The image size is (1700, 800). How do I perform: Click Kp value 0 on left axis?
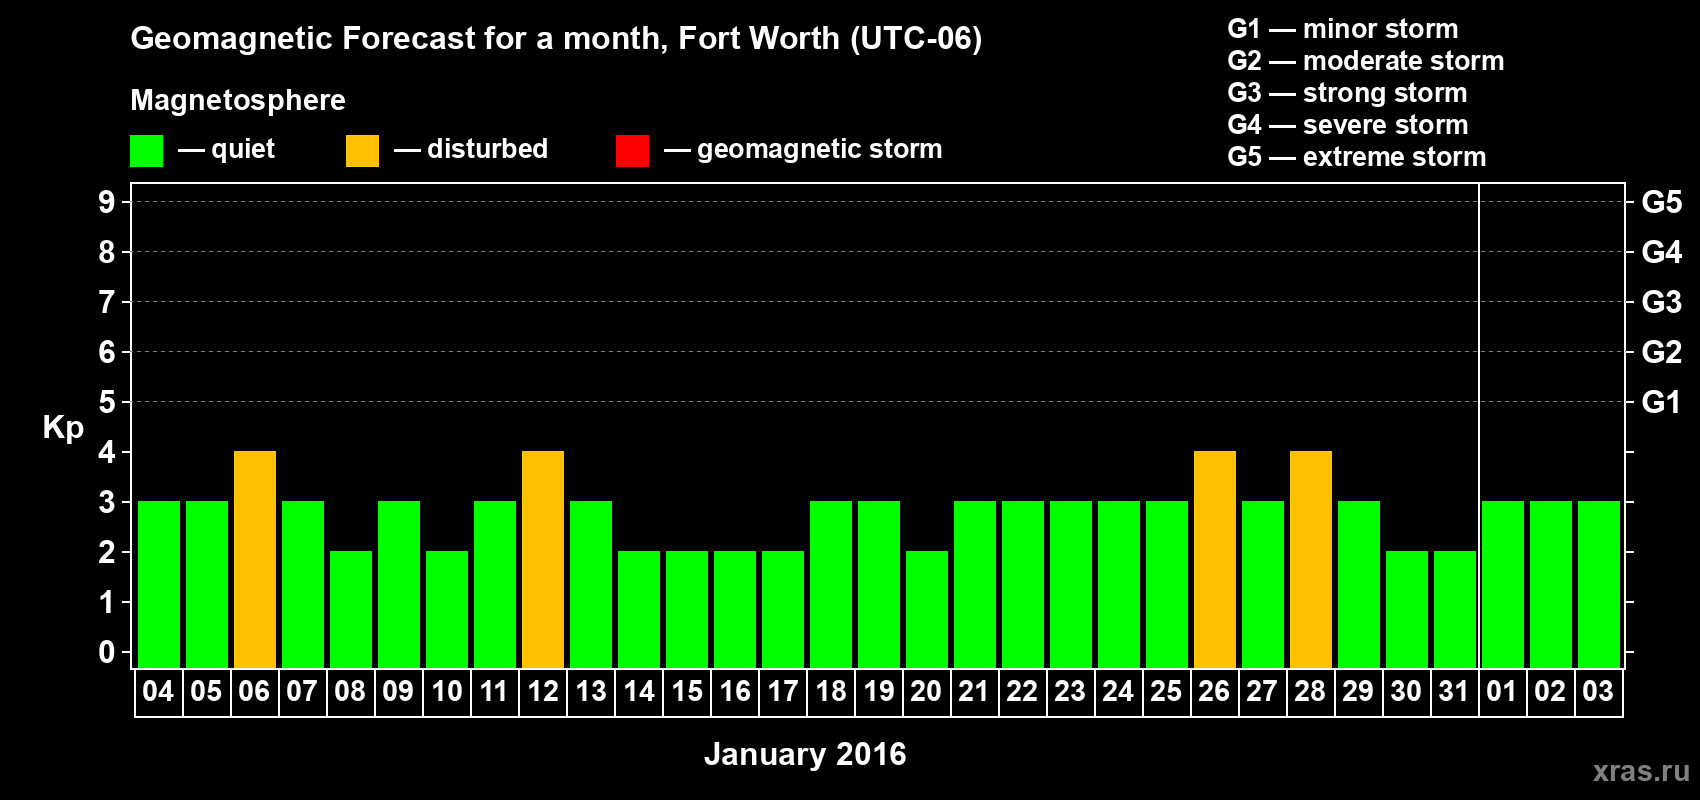click(107, 652)
